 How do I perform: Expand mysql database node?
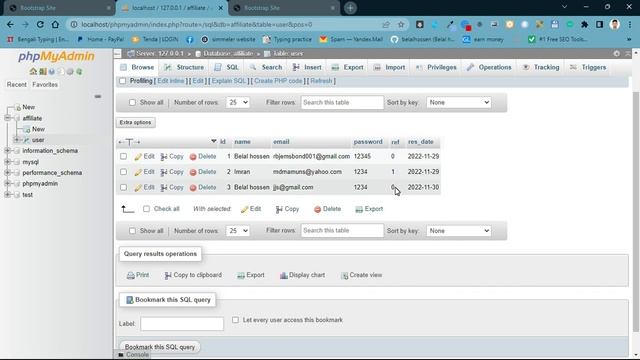[7, 162]
